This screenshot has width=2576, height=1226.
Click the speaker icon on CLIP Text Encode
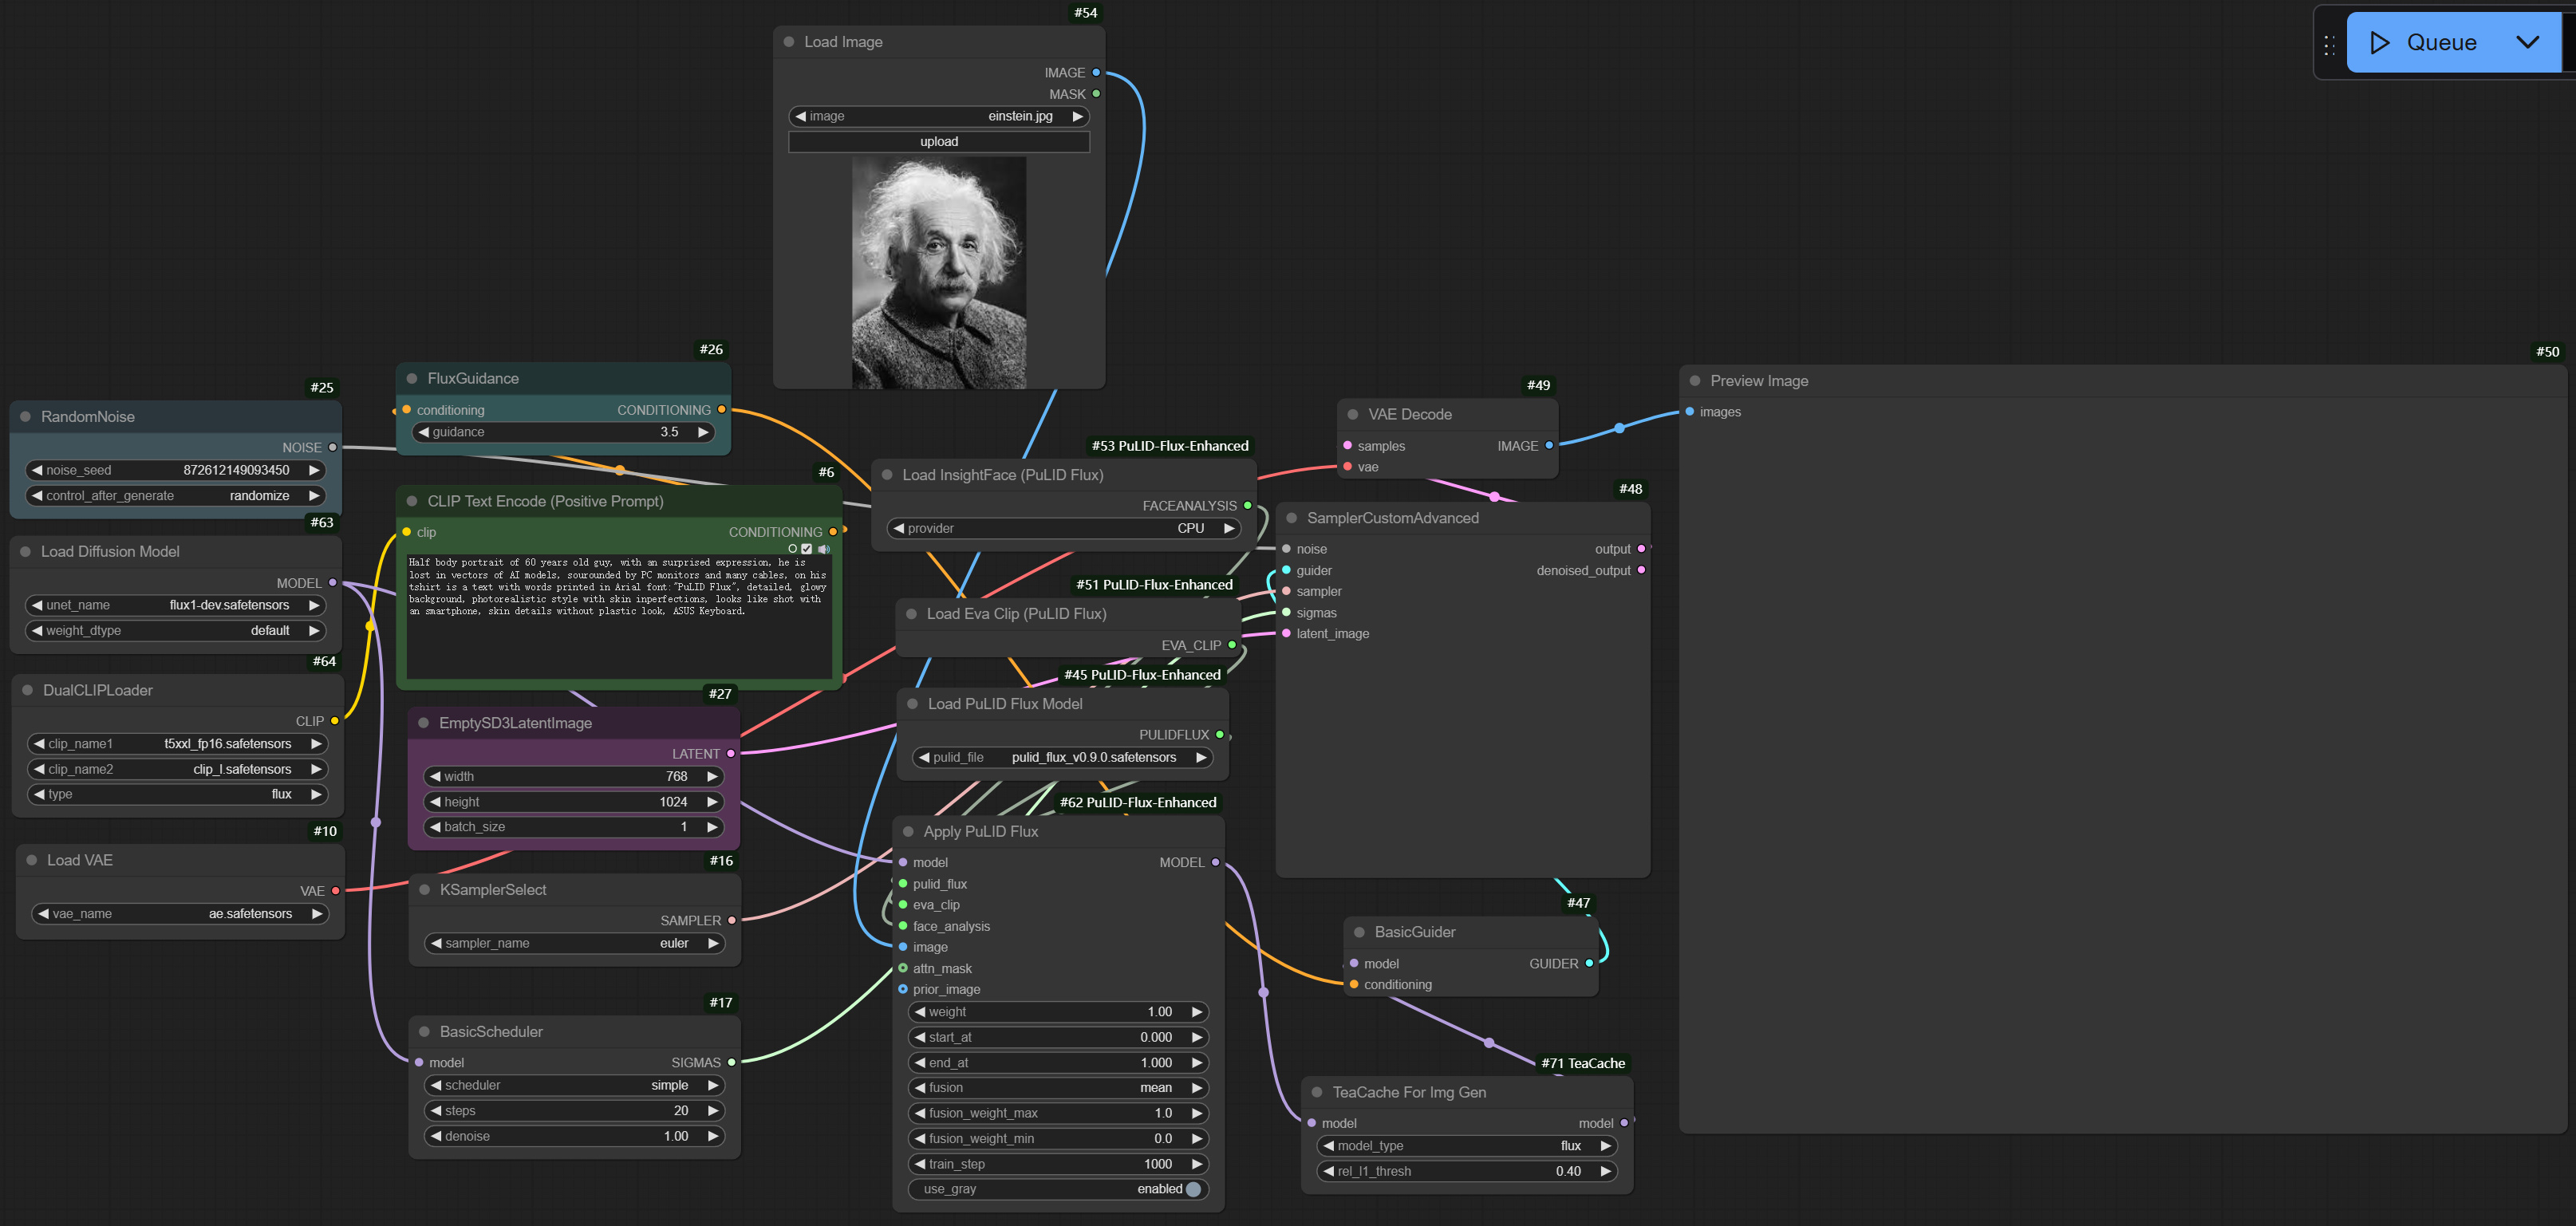(825, 549)
